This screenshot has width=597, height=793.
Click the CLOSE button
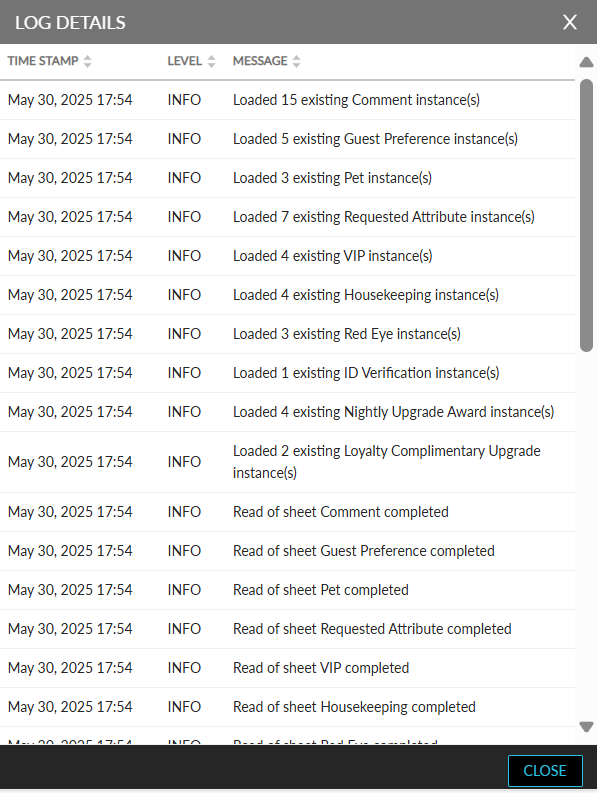point(545,771)
